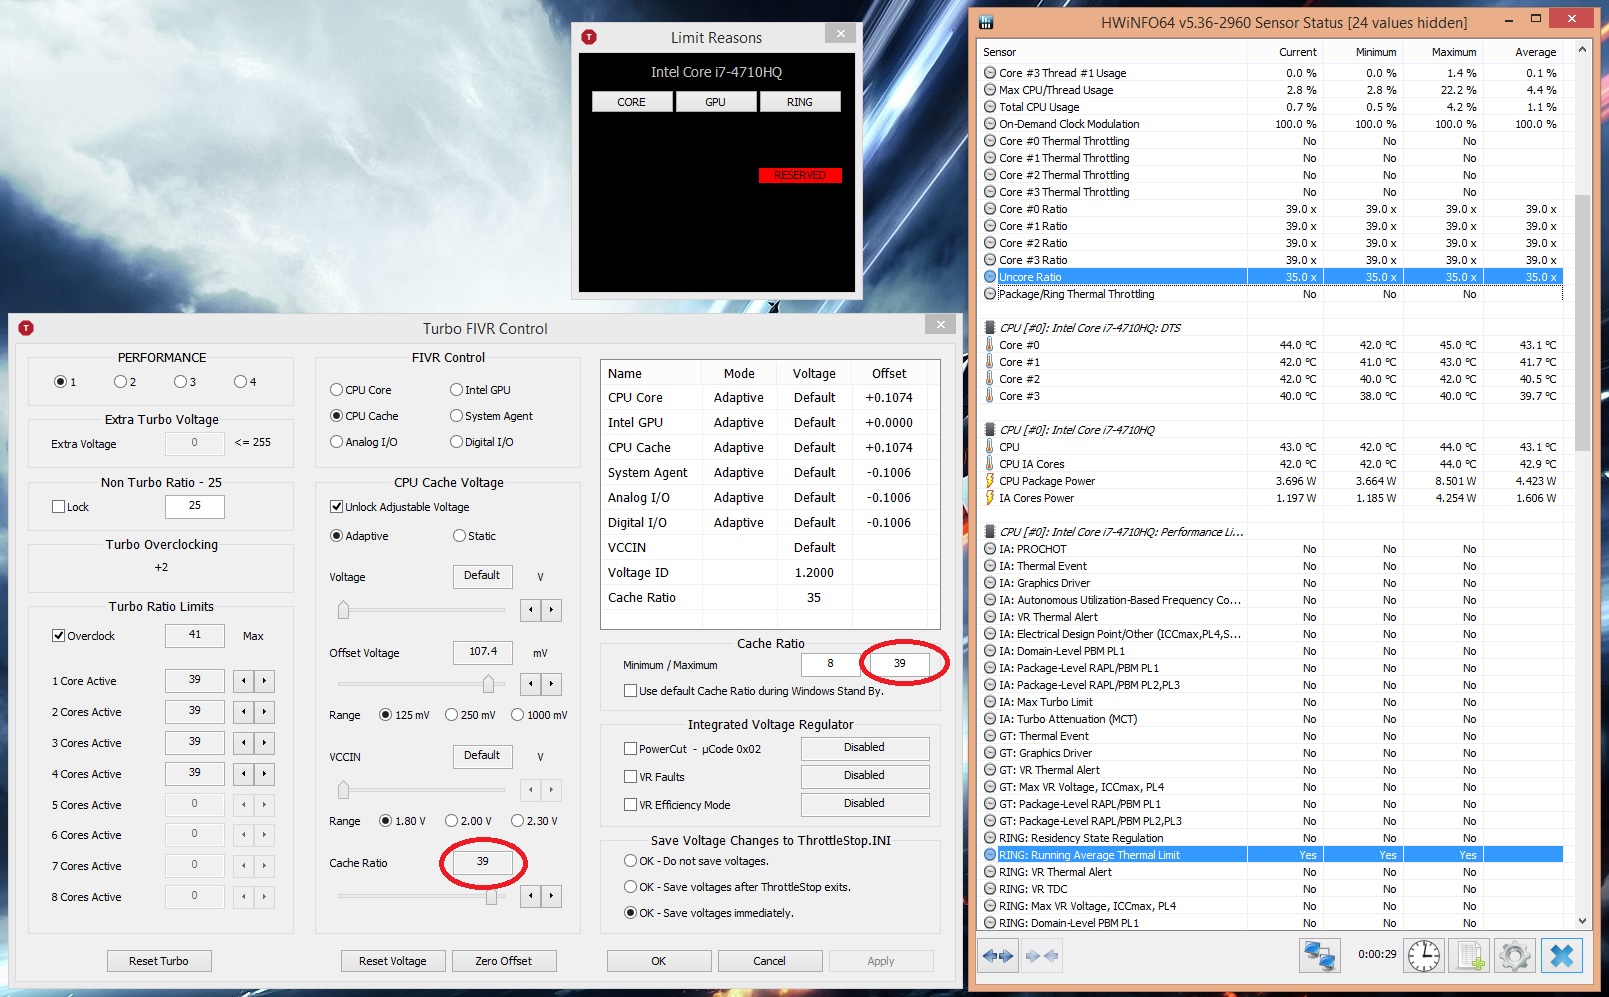Click the network remote monitoring icon

1319,956
